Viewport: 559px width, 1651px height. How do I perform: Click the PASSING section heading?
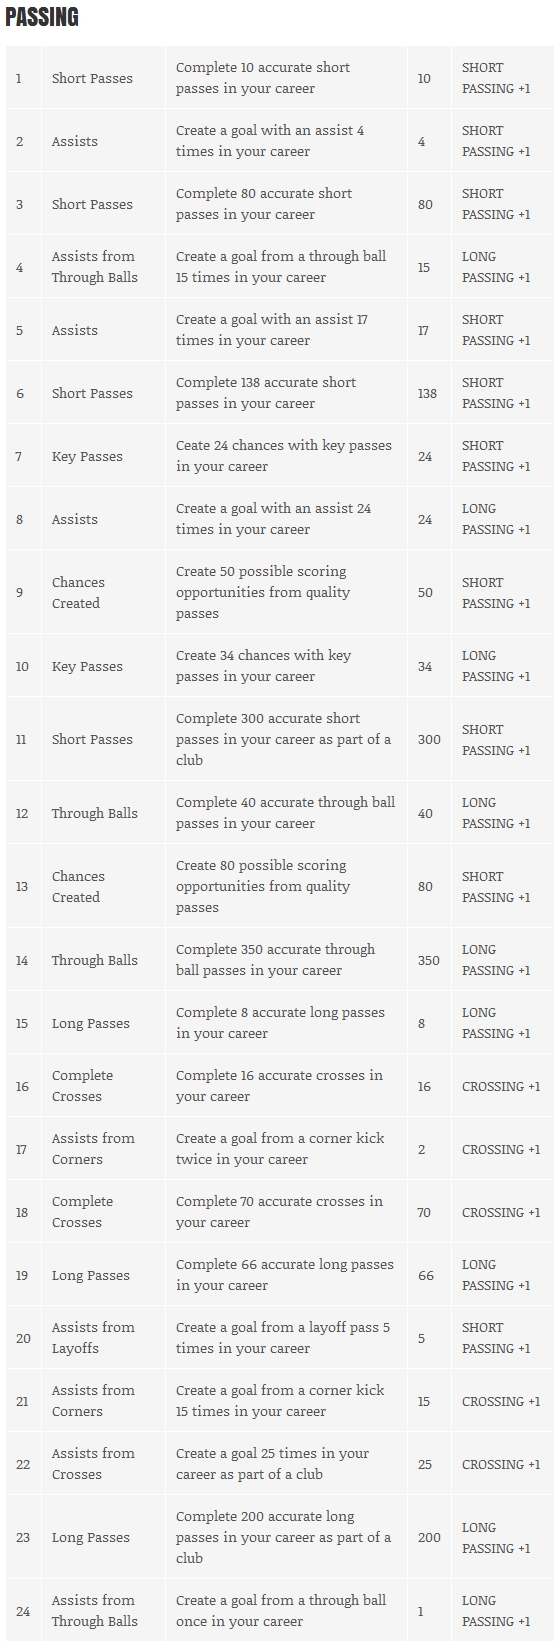(x=42, y=18)
